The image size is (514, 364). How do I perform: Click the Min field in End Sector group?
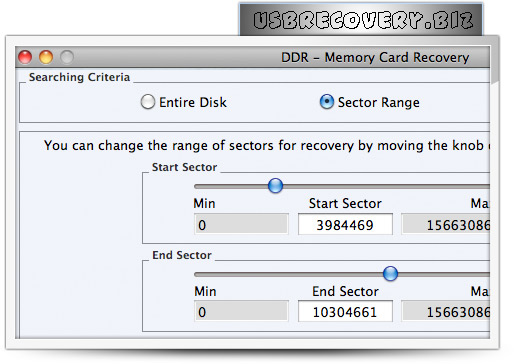click(241, 311)
